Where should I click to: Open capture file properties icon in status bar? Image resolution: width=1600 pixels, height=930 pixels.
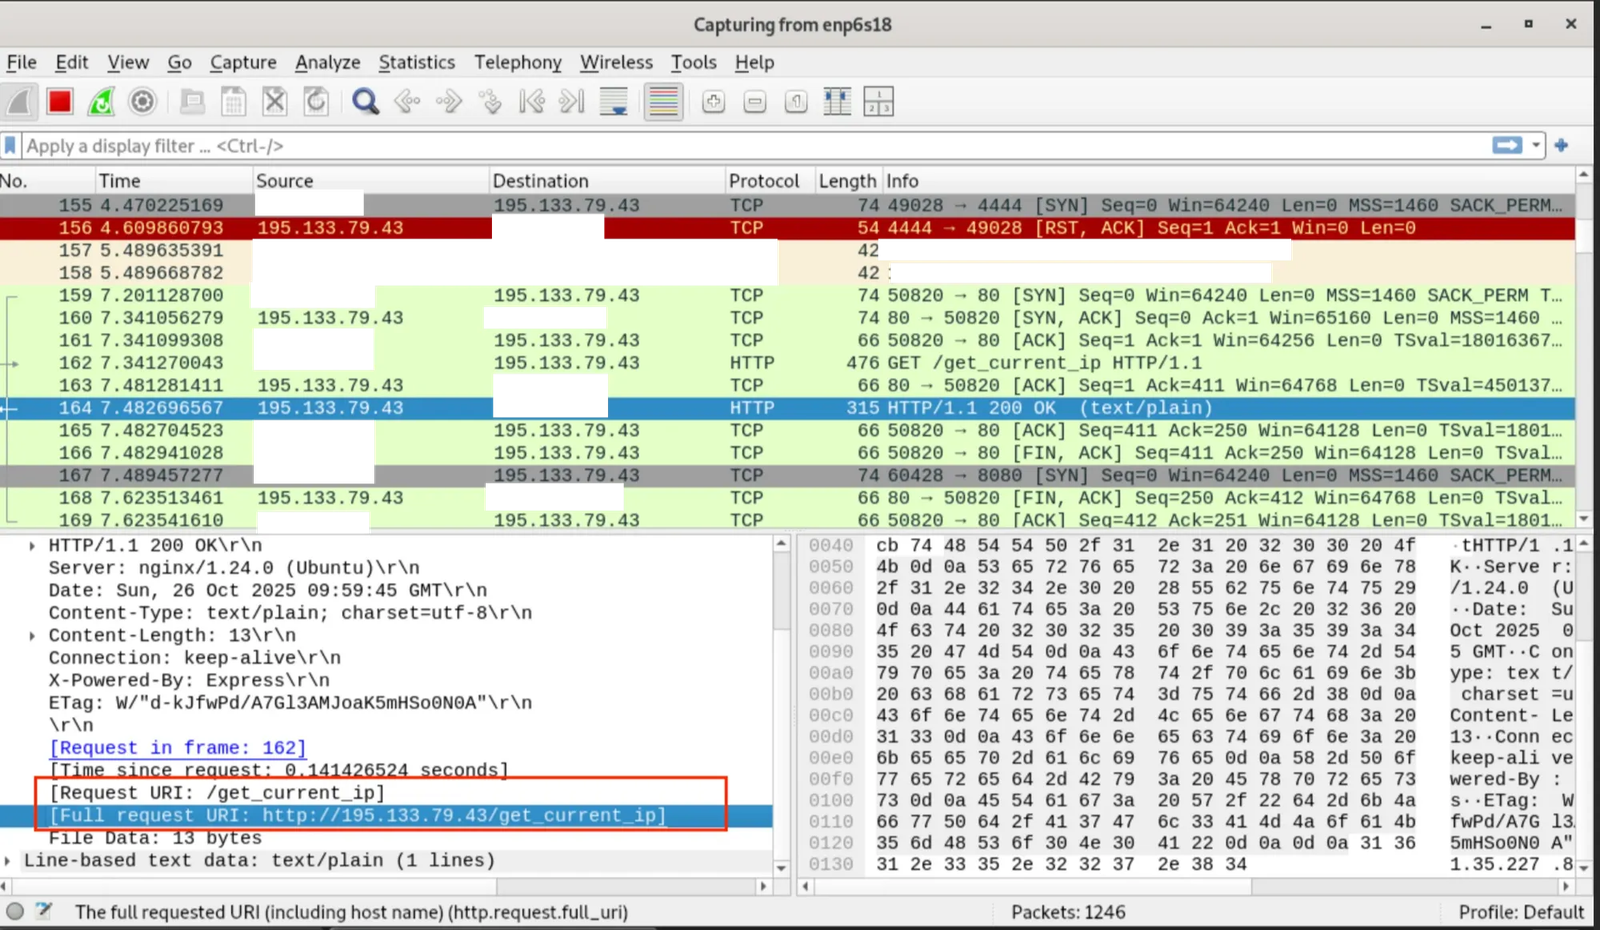tap(44, 911)
